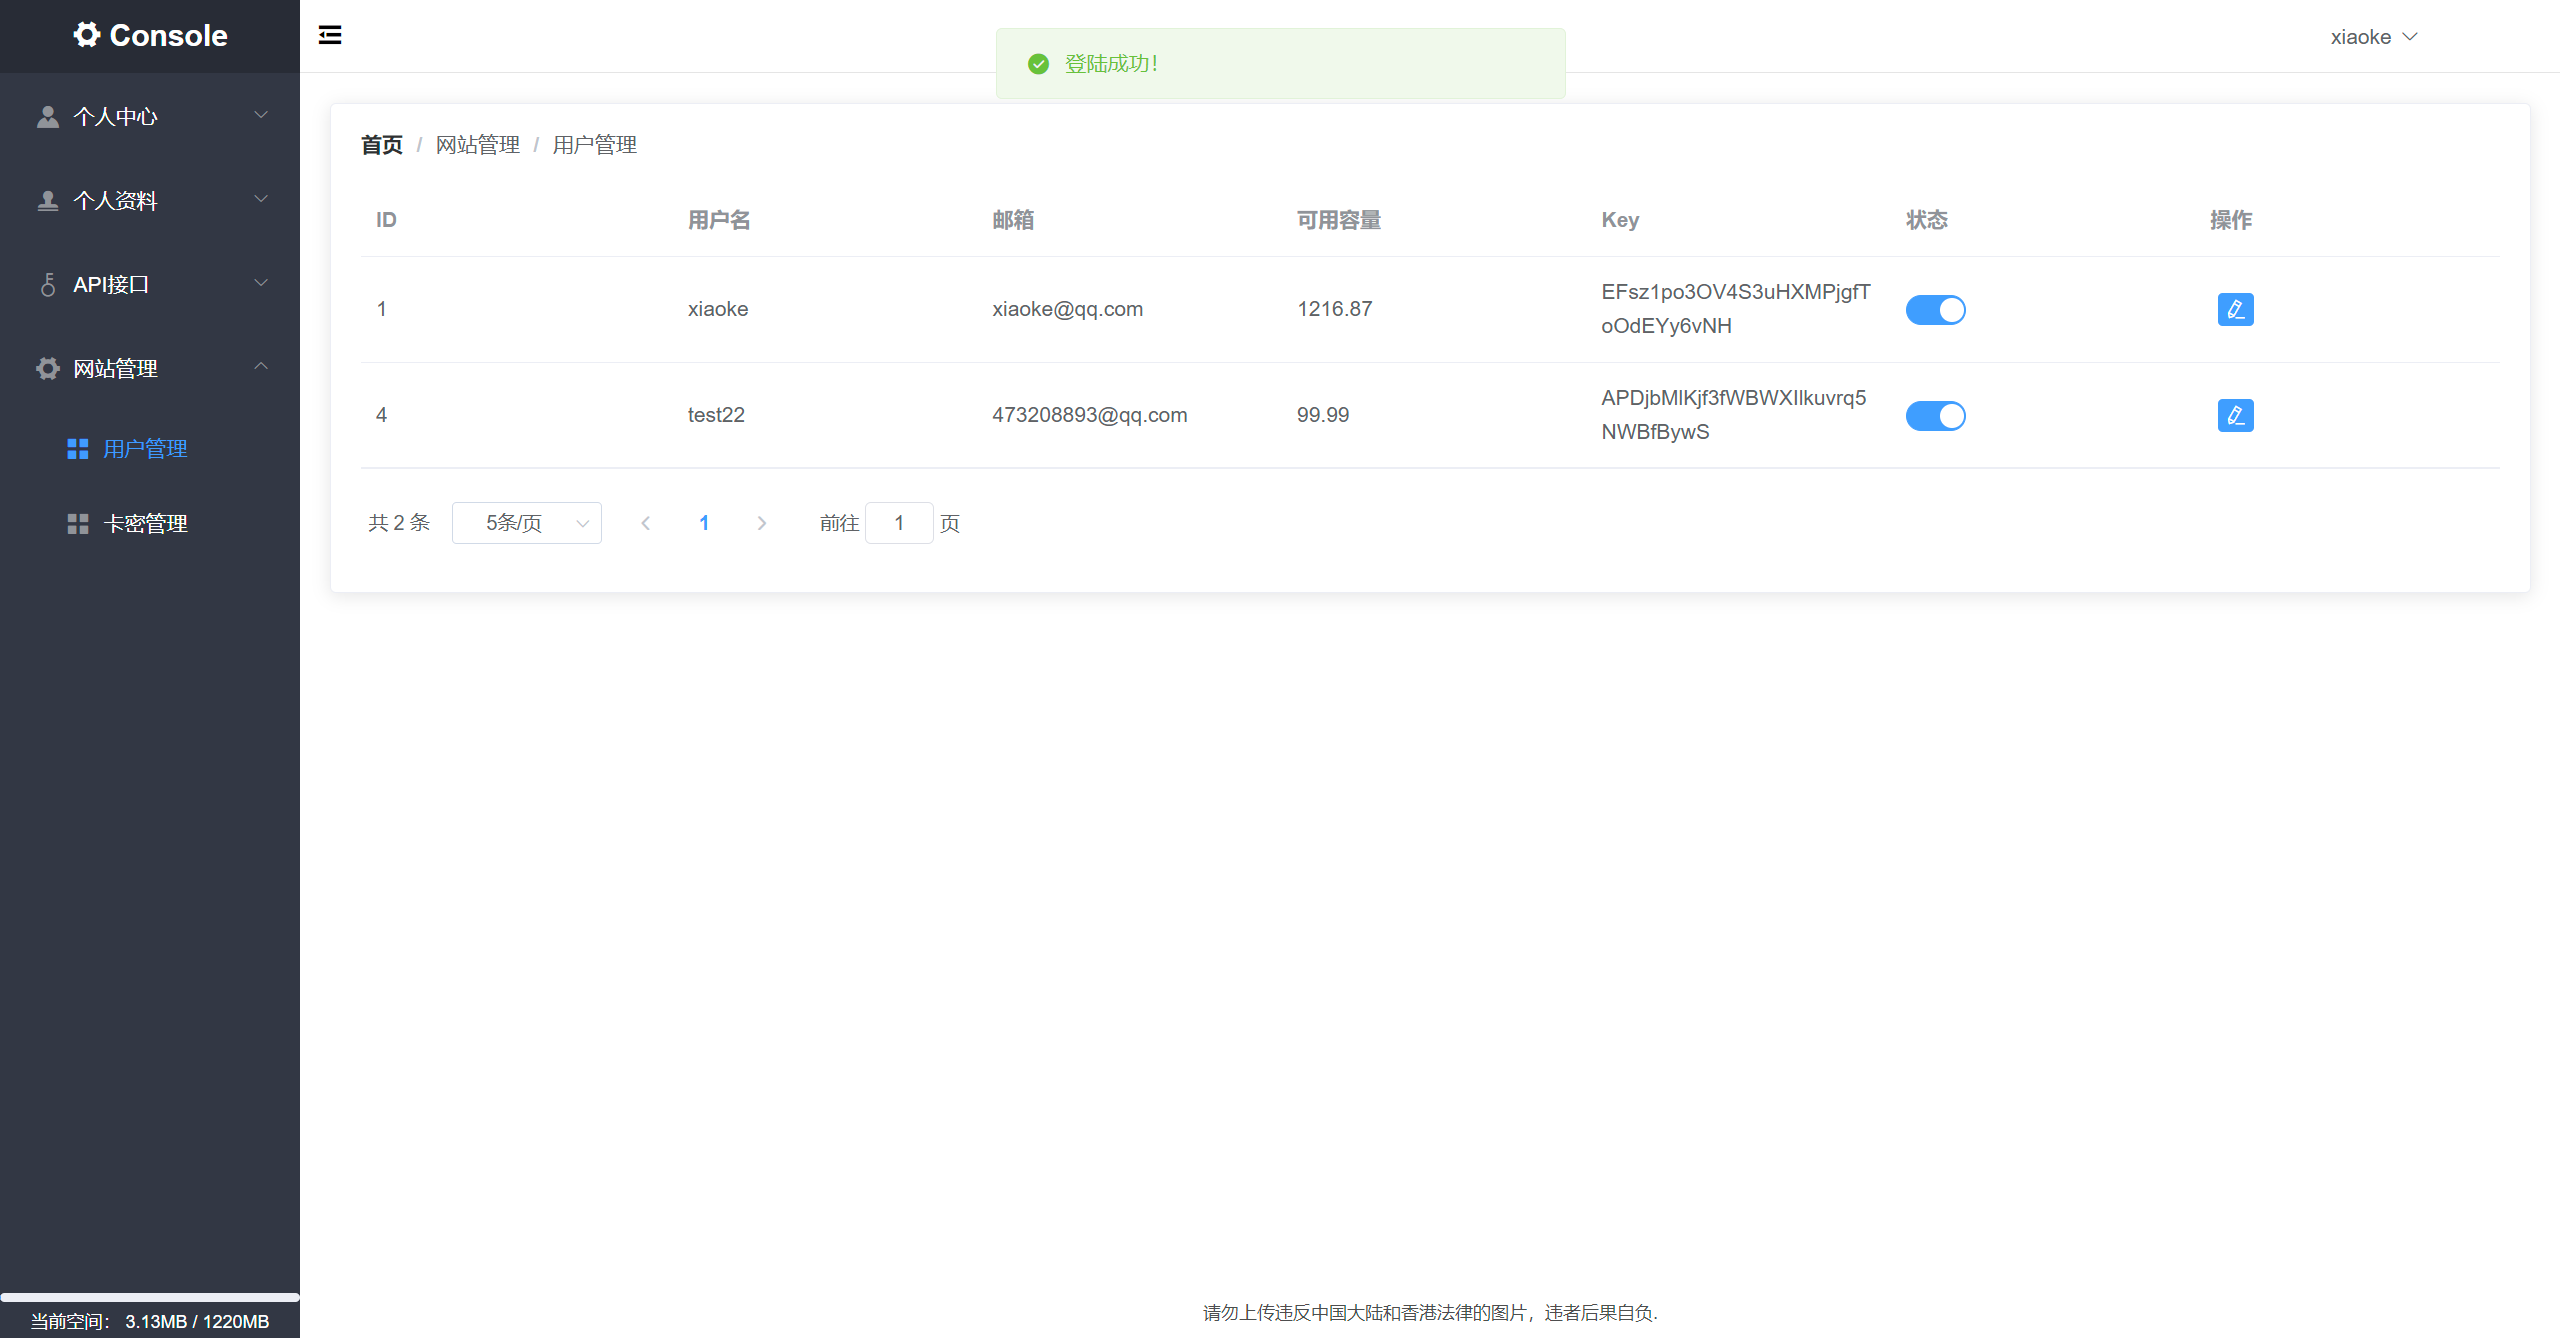This screenshot has height=1338, width=2560.
Task: Click the green success checkmark icon
Action: coord(1039,64)
